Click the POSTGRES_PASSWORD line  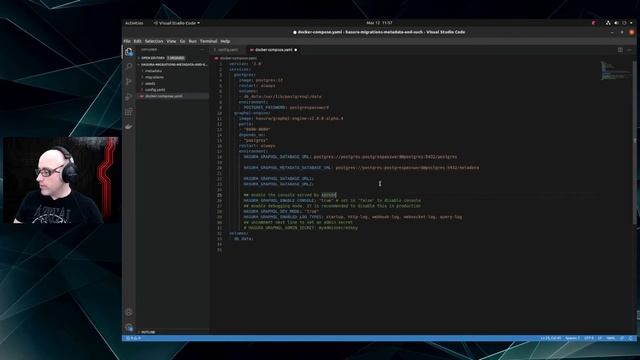click(286, 108)
